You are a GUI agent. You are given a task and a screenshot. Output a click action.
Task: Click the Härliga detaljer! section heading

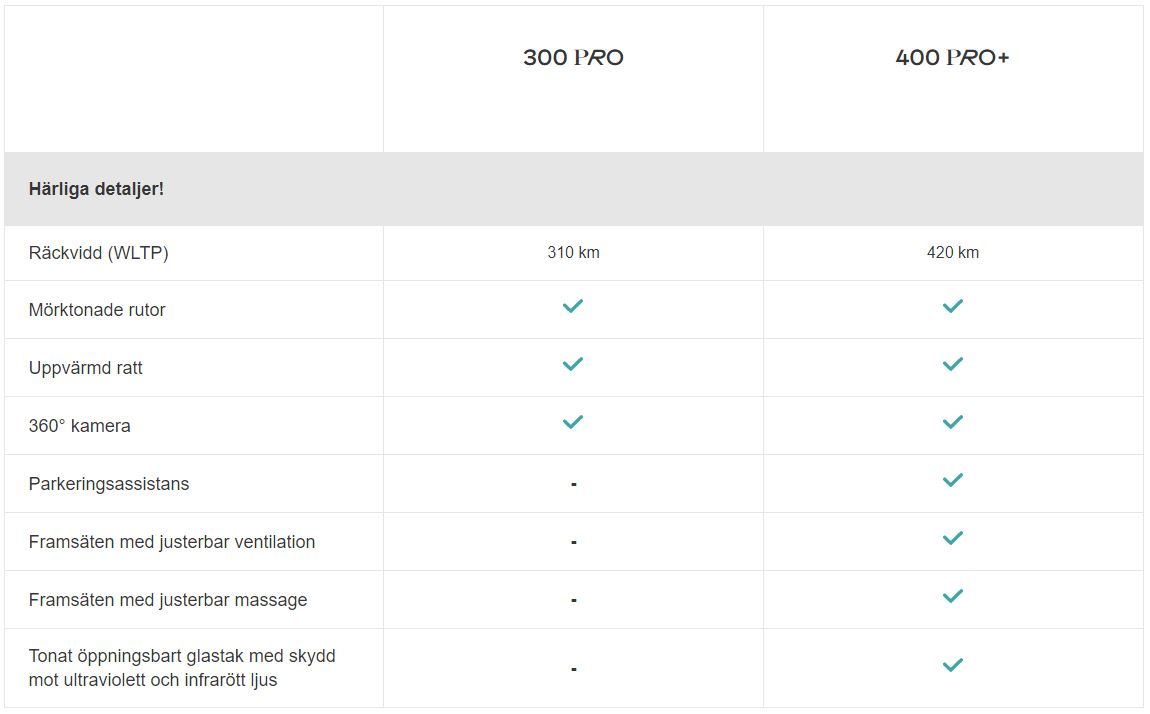click(96, 189)
